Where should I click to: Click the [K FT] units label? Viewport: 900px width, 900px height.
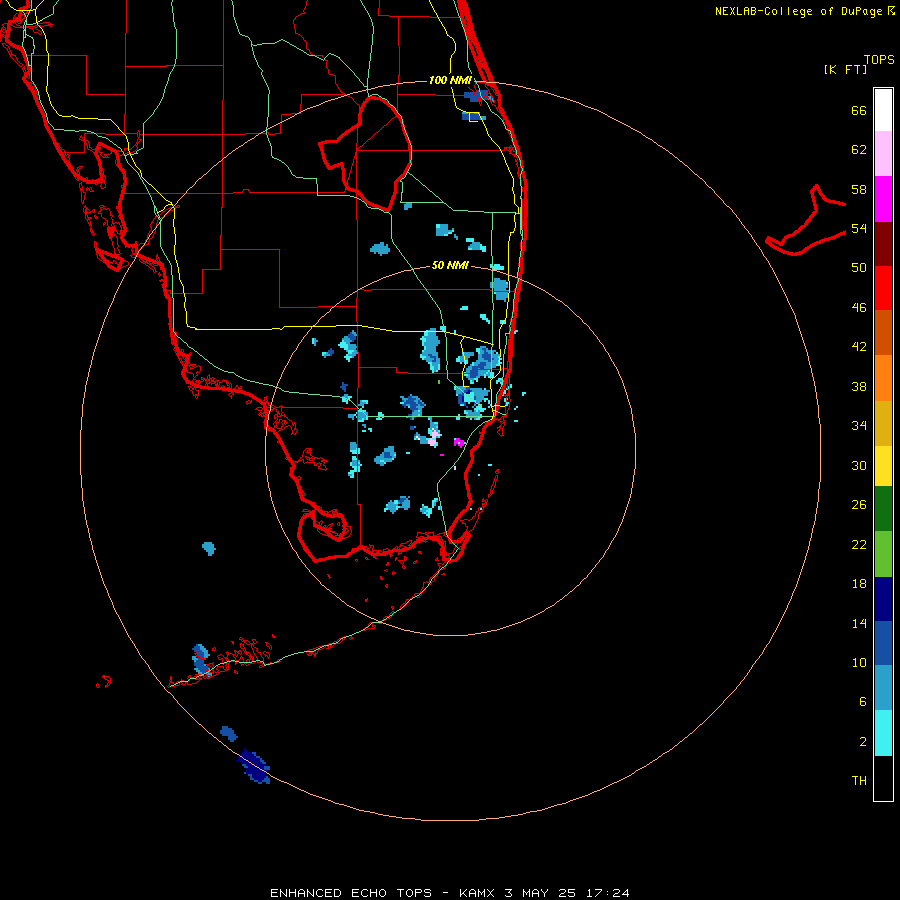coord(845,69)
